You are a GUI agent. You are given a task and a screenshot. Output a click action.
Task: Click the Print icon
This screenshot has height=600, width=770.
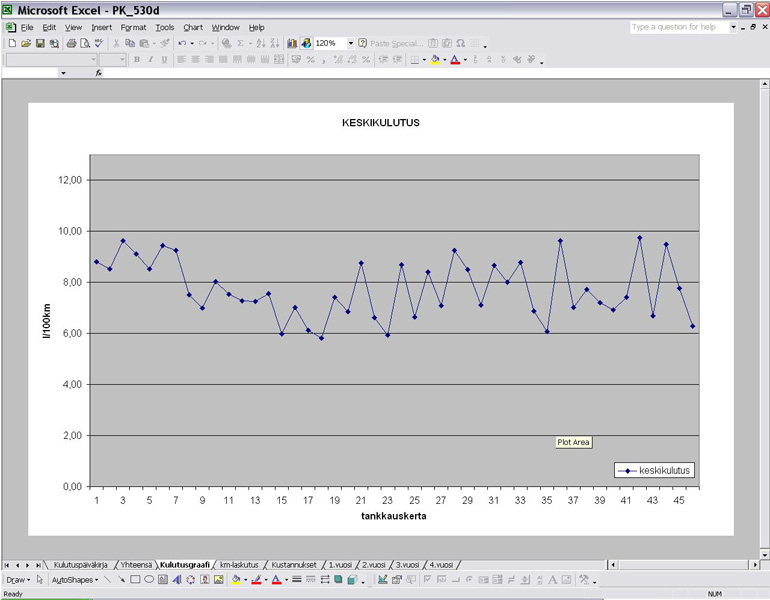tap(71, 44)
